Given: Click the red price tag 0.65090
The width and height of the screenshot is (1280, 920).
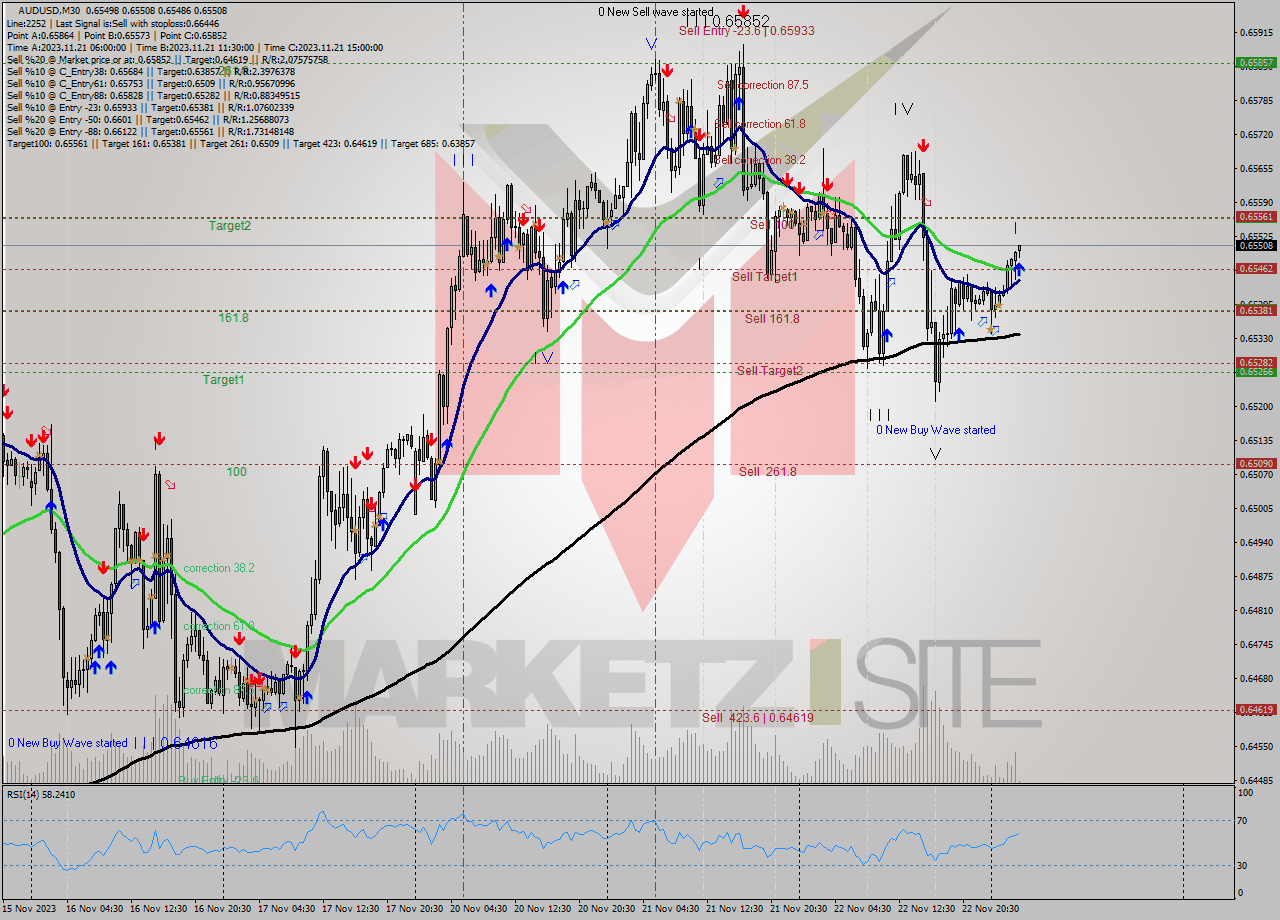Looking at the screenshot, I should (x=1256, y=463).
